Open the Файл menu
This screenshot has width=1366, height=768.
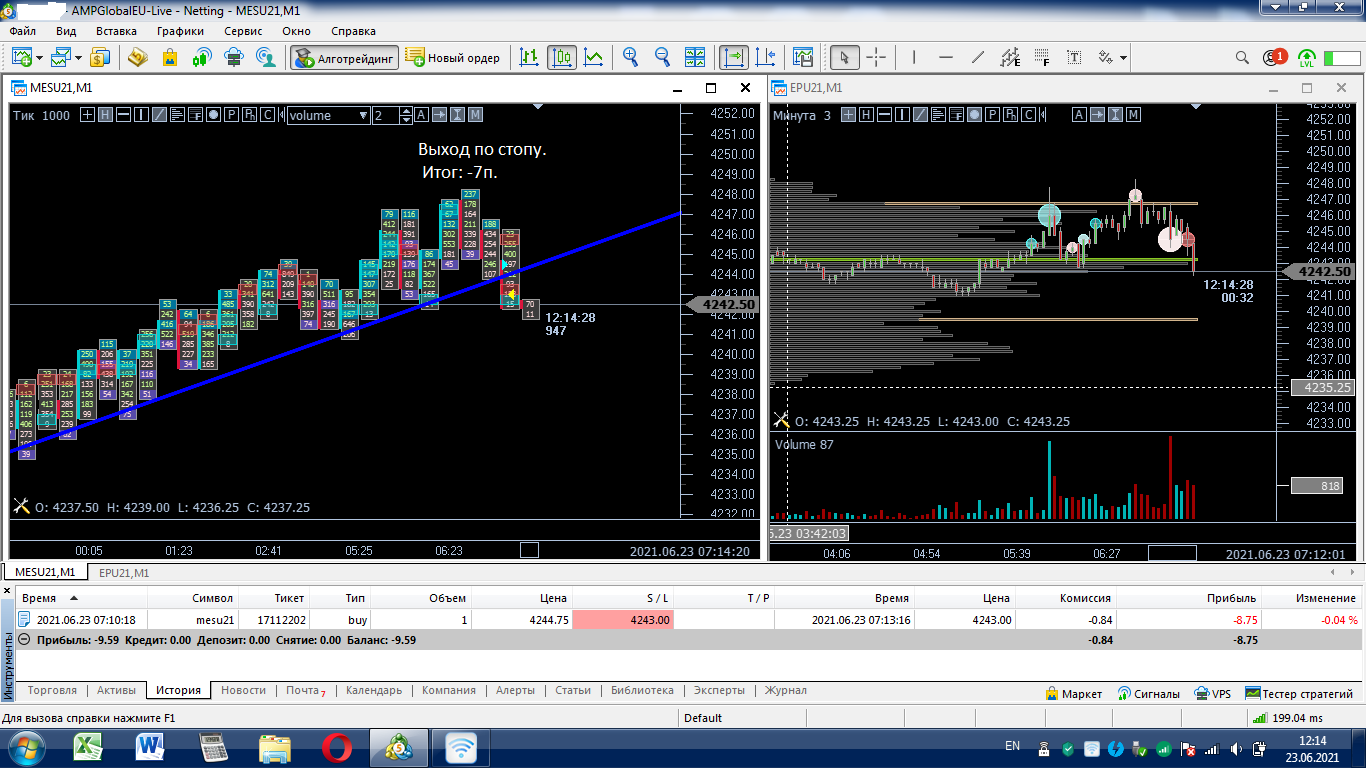(x=23, y=31)
